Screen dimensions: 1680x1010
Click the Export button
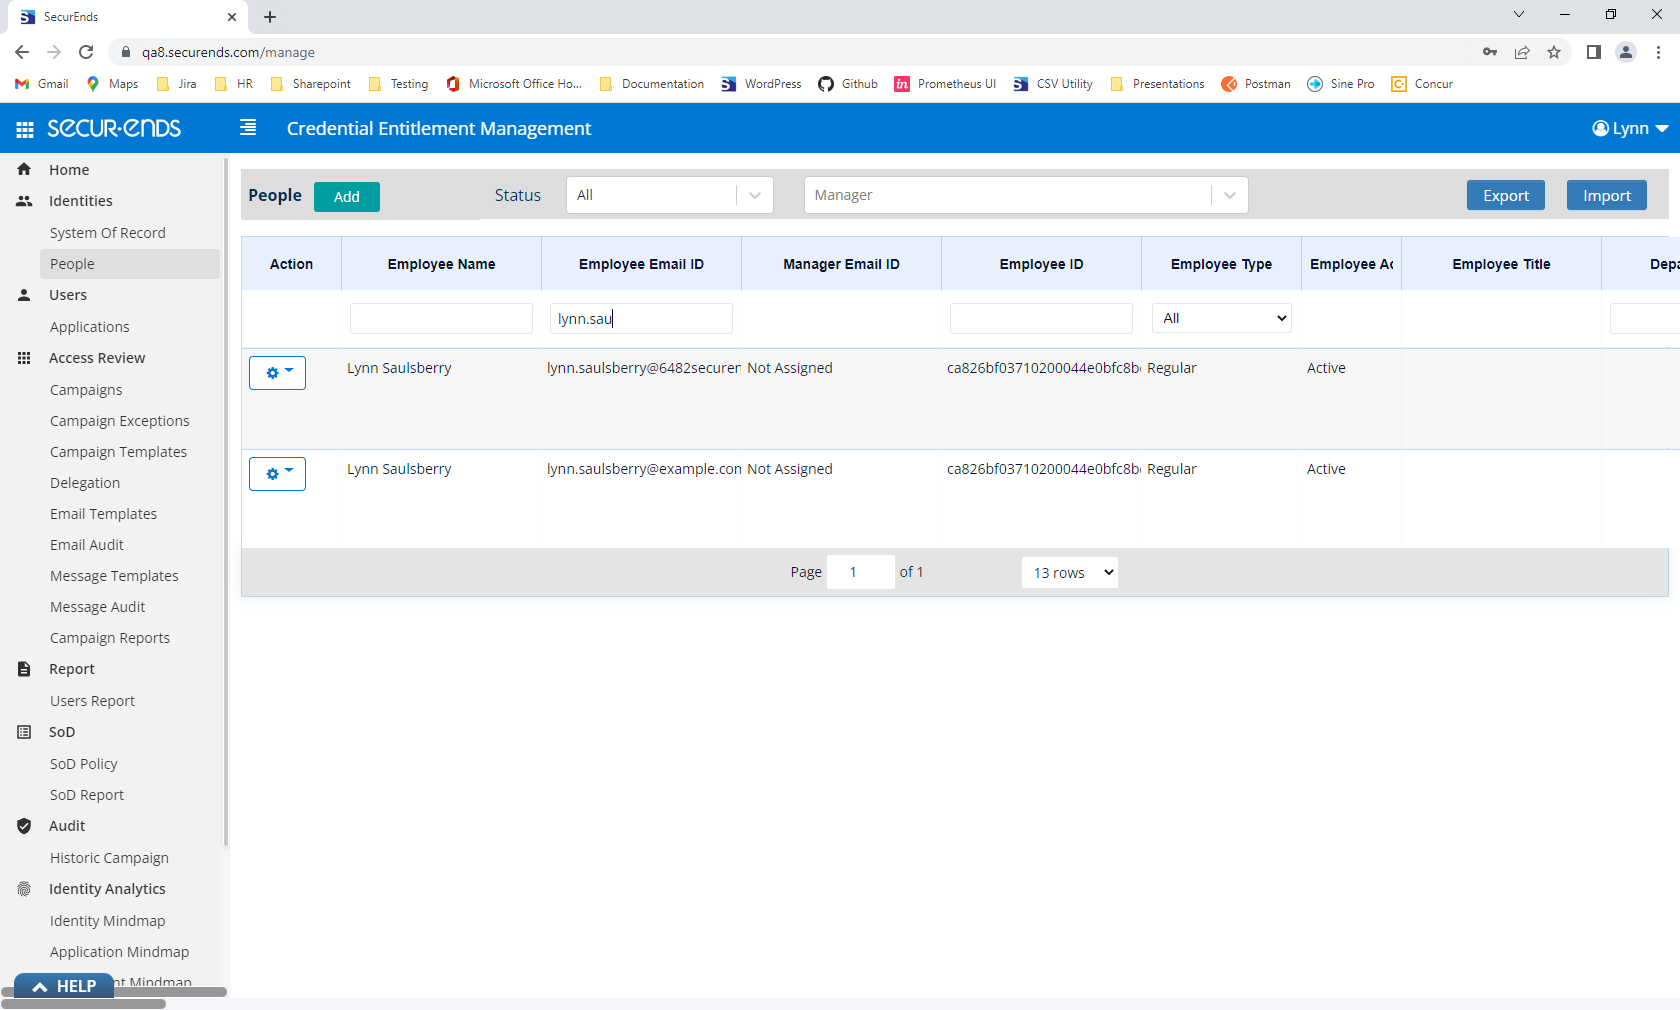click(x=1505, y=195)
